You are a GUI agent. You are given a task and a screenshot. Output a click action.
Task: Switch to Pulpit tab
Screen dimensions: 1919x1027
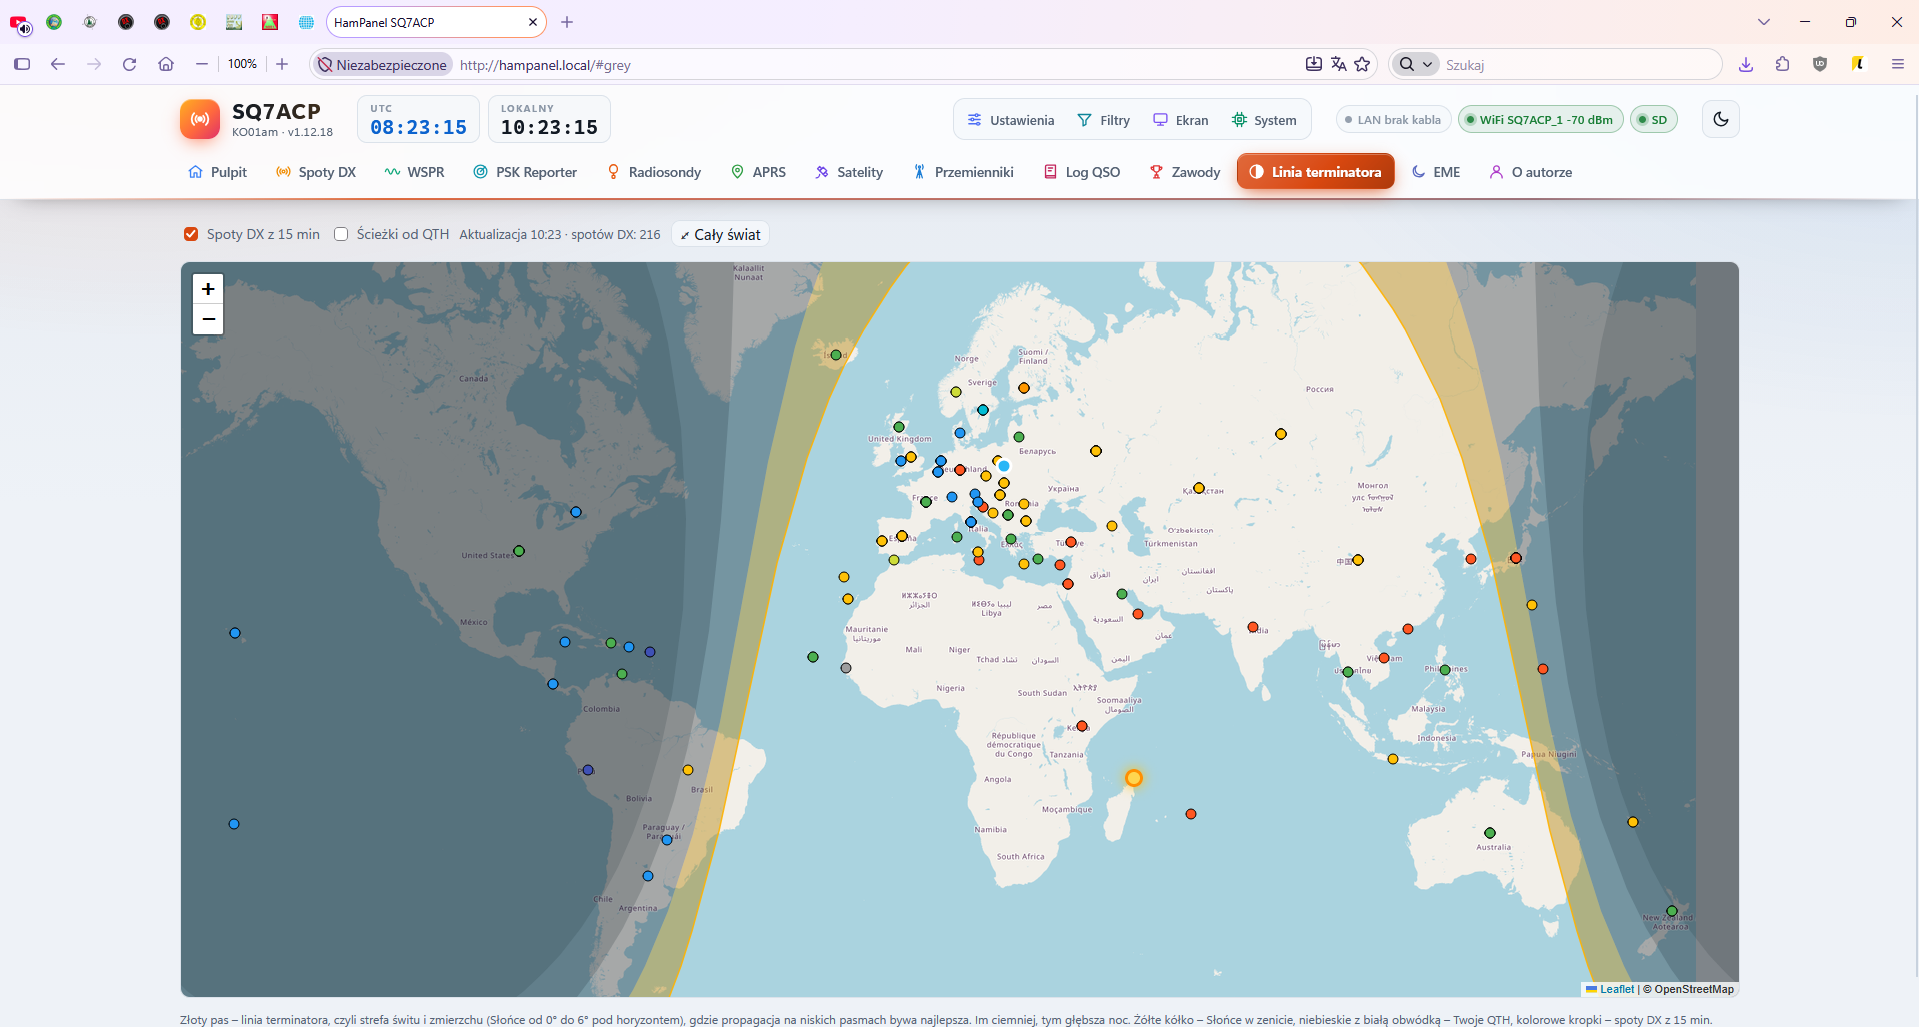(217, 172)
